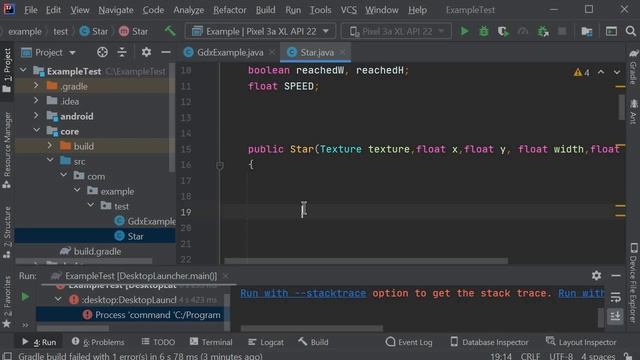This screenshot has height=360, width=640.
Task: Go to next highlighted warning arrow
Action: point(617,72)
